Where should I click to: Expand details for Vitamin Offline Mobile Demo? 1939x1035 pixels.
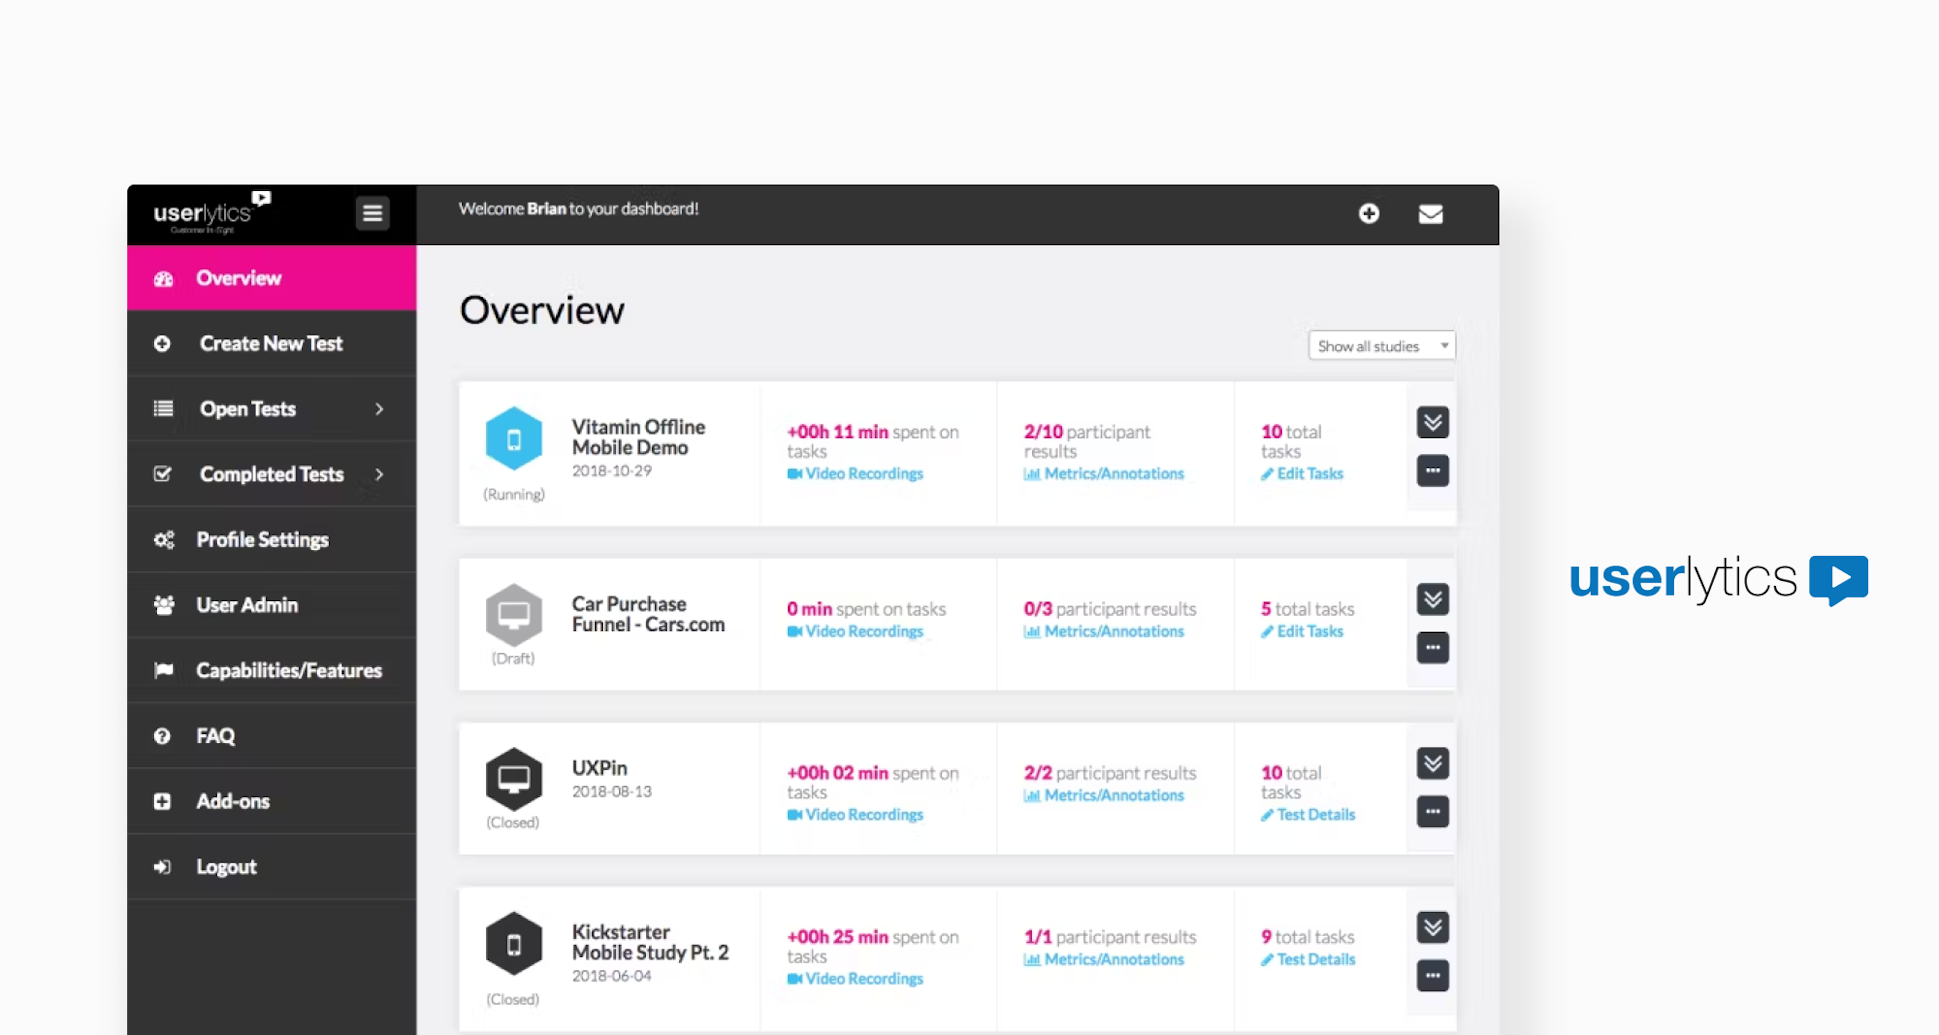pyautogui.click(x=1432, y=422)
